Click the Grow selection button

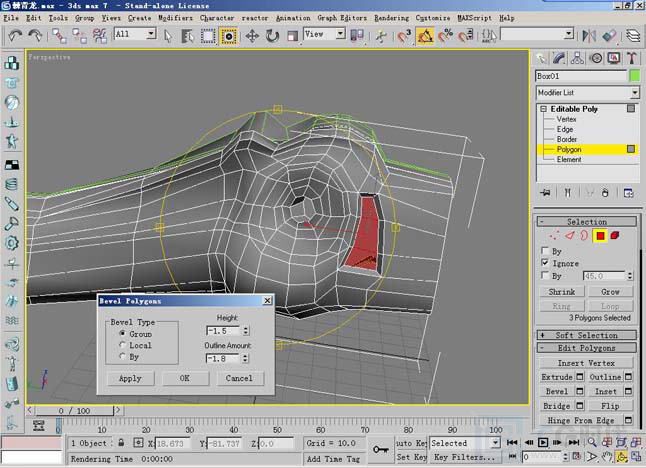(610, 292)
